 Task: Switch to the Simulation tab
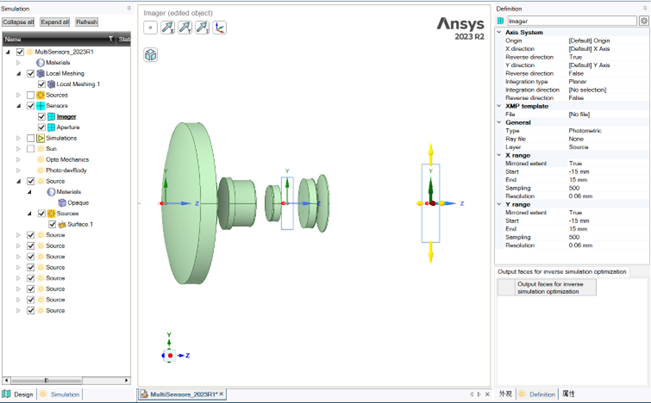coord(60,394)
